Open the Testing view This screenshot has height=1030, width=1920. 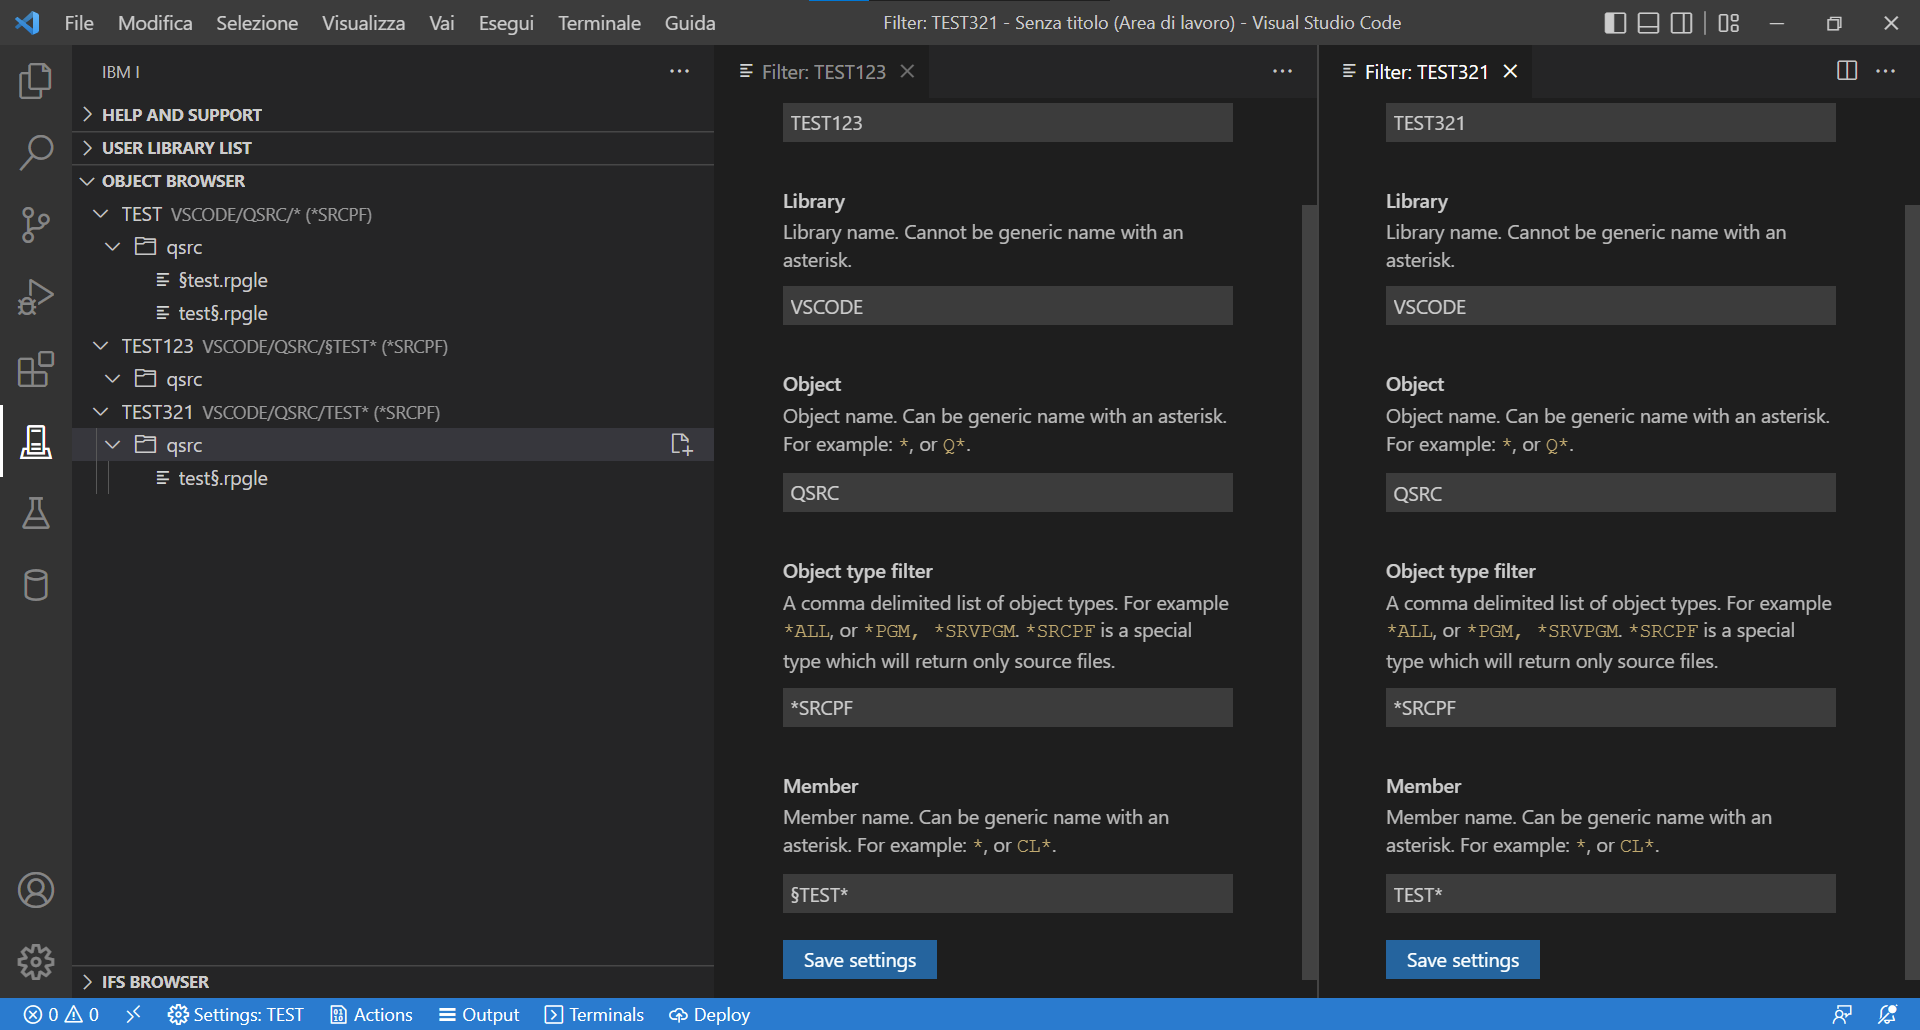(x=36, y=513)
